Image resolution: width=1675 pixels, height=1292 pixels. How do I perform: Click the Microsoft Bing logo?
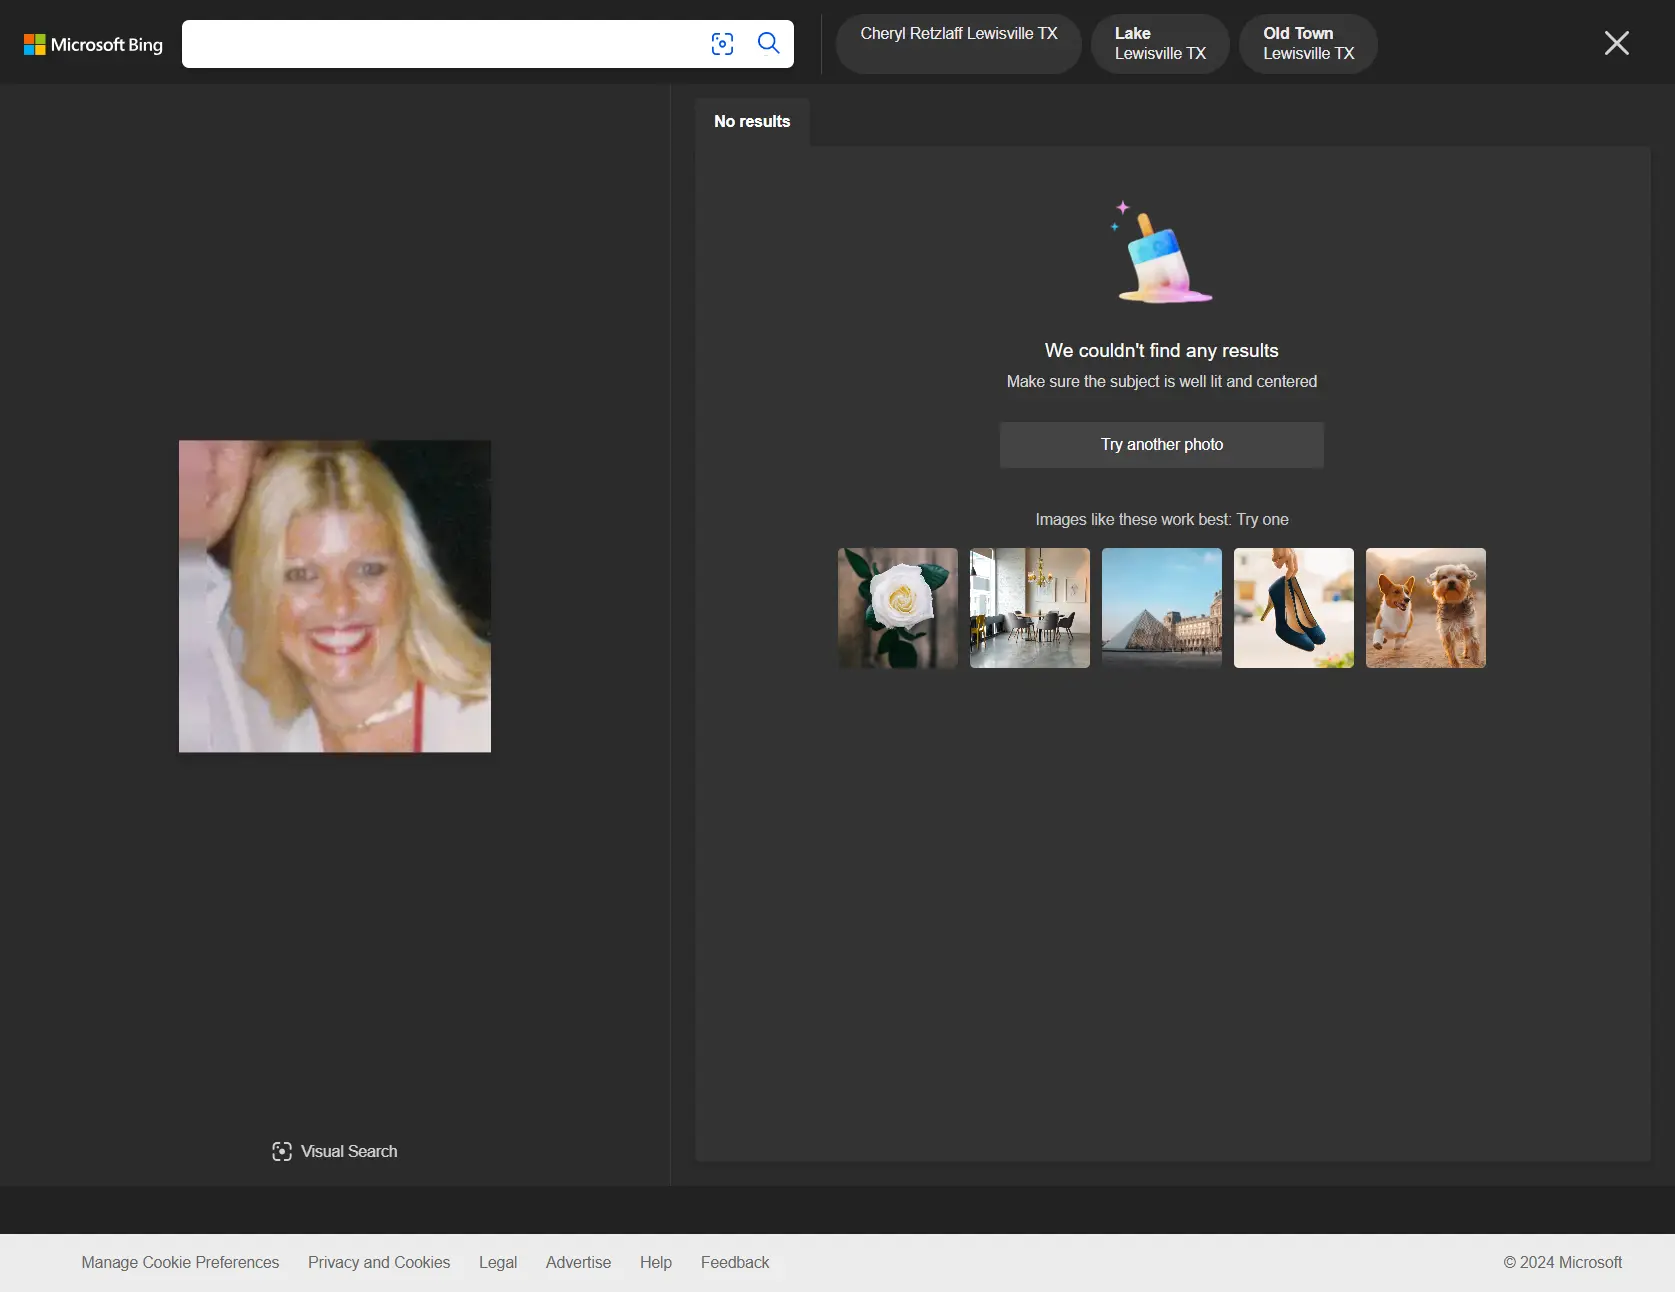click(93, 44)
